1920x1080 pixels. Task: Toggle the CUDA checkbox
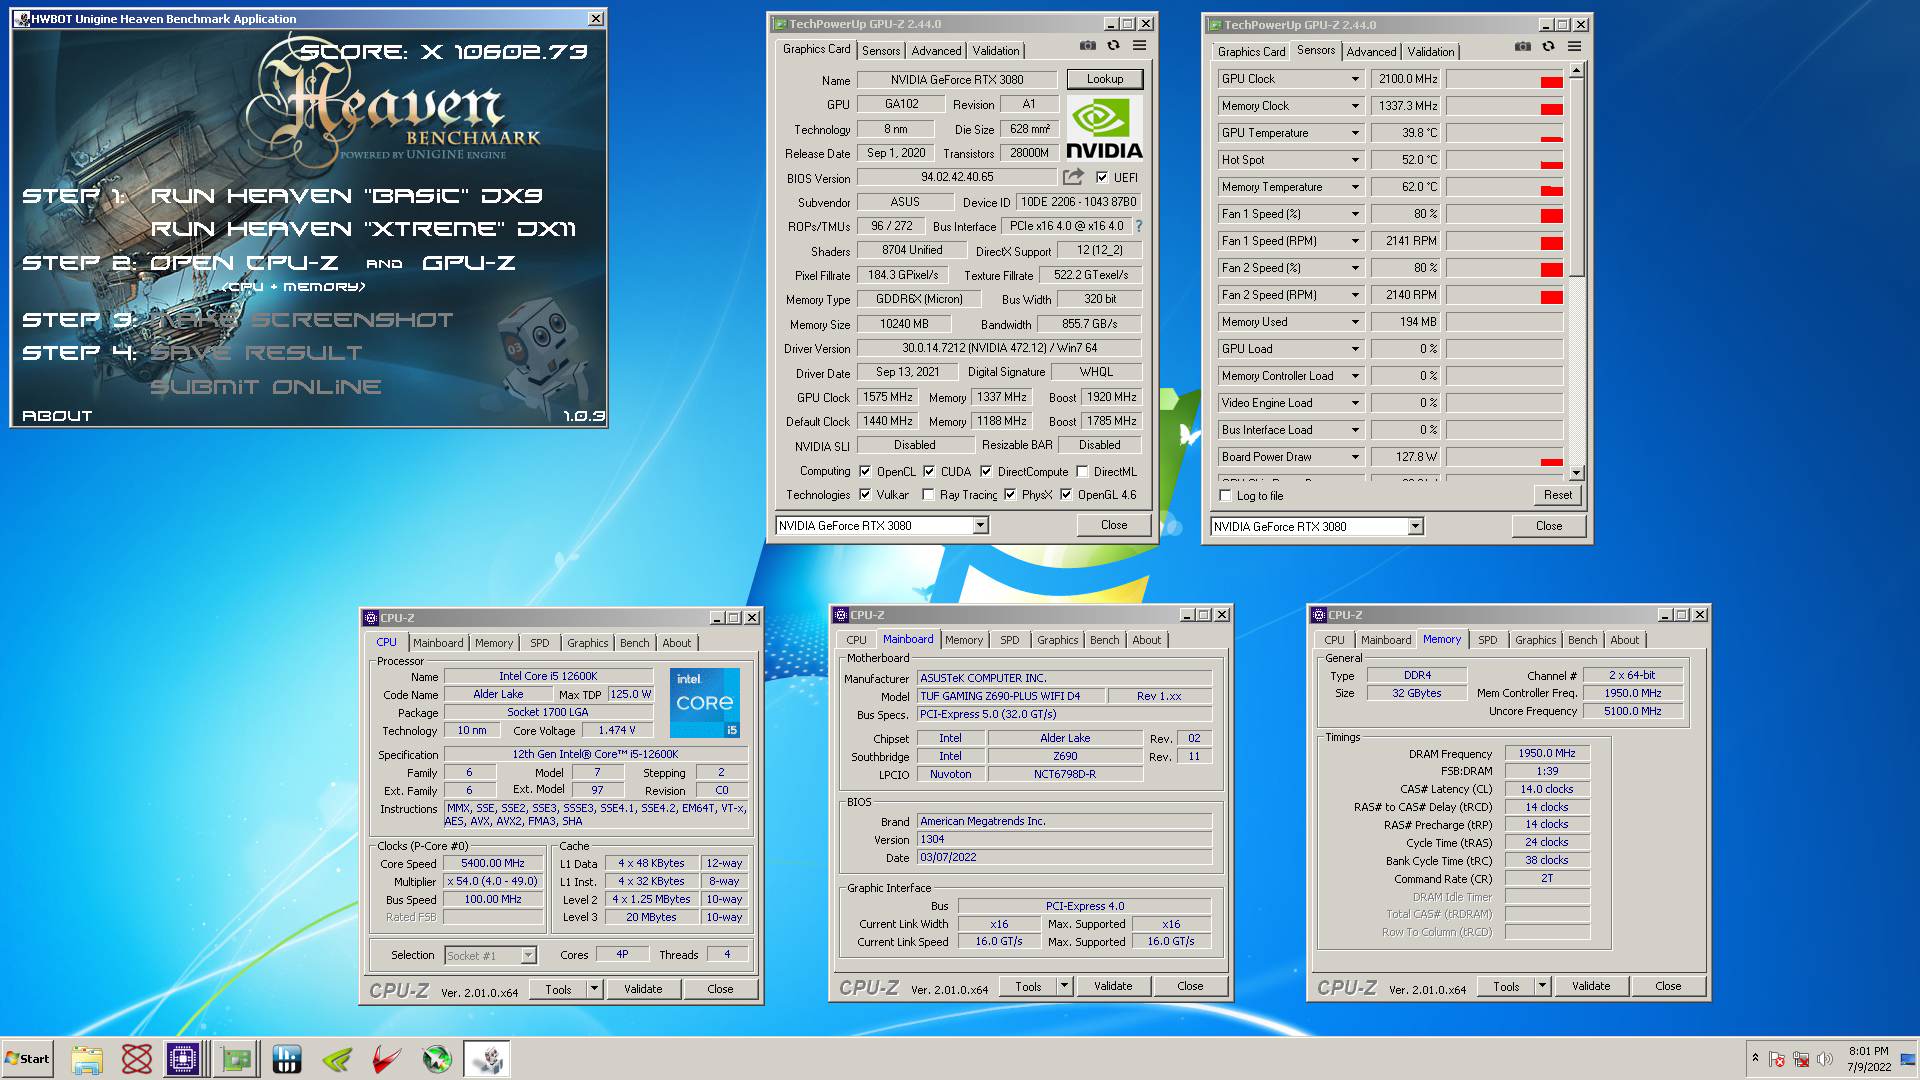point(929,471)
